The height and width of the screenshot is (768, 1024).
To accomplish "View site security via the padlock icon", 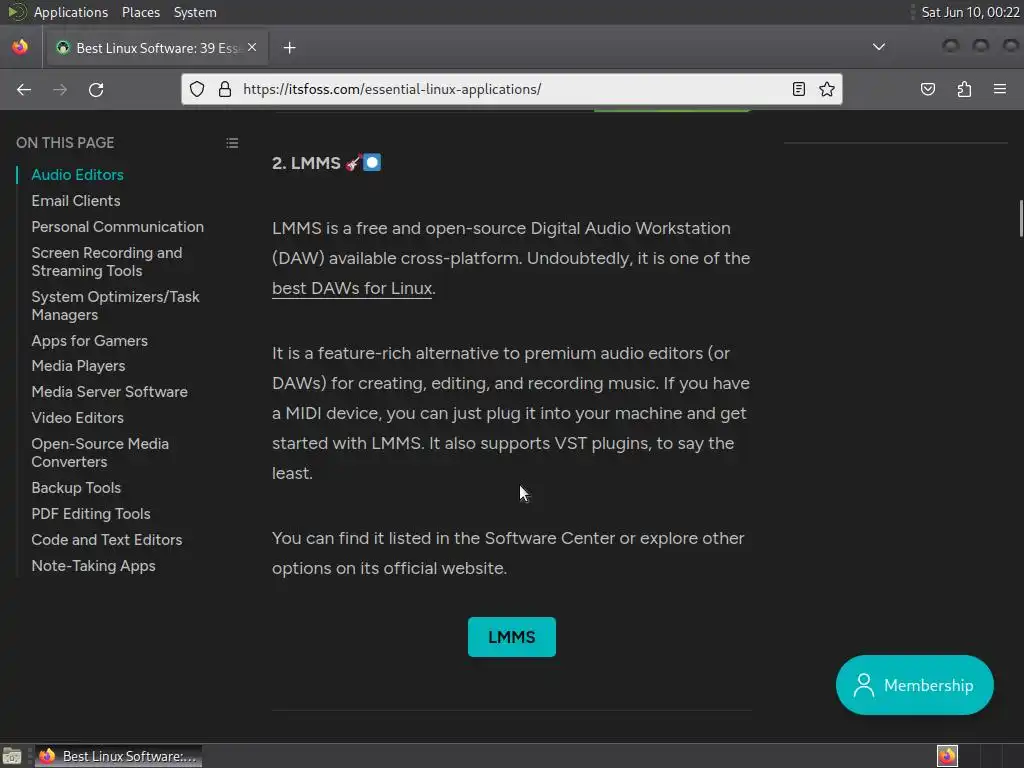I will click(225, 89).
